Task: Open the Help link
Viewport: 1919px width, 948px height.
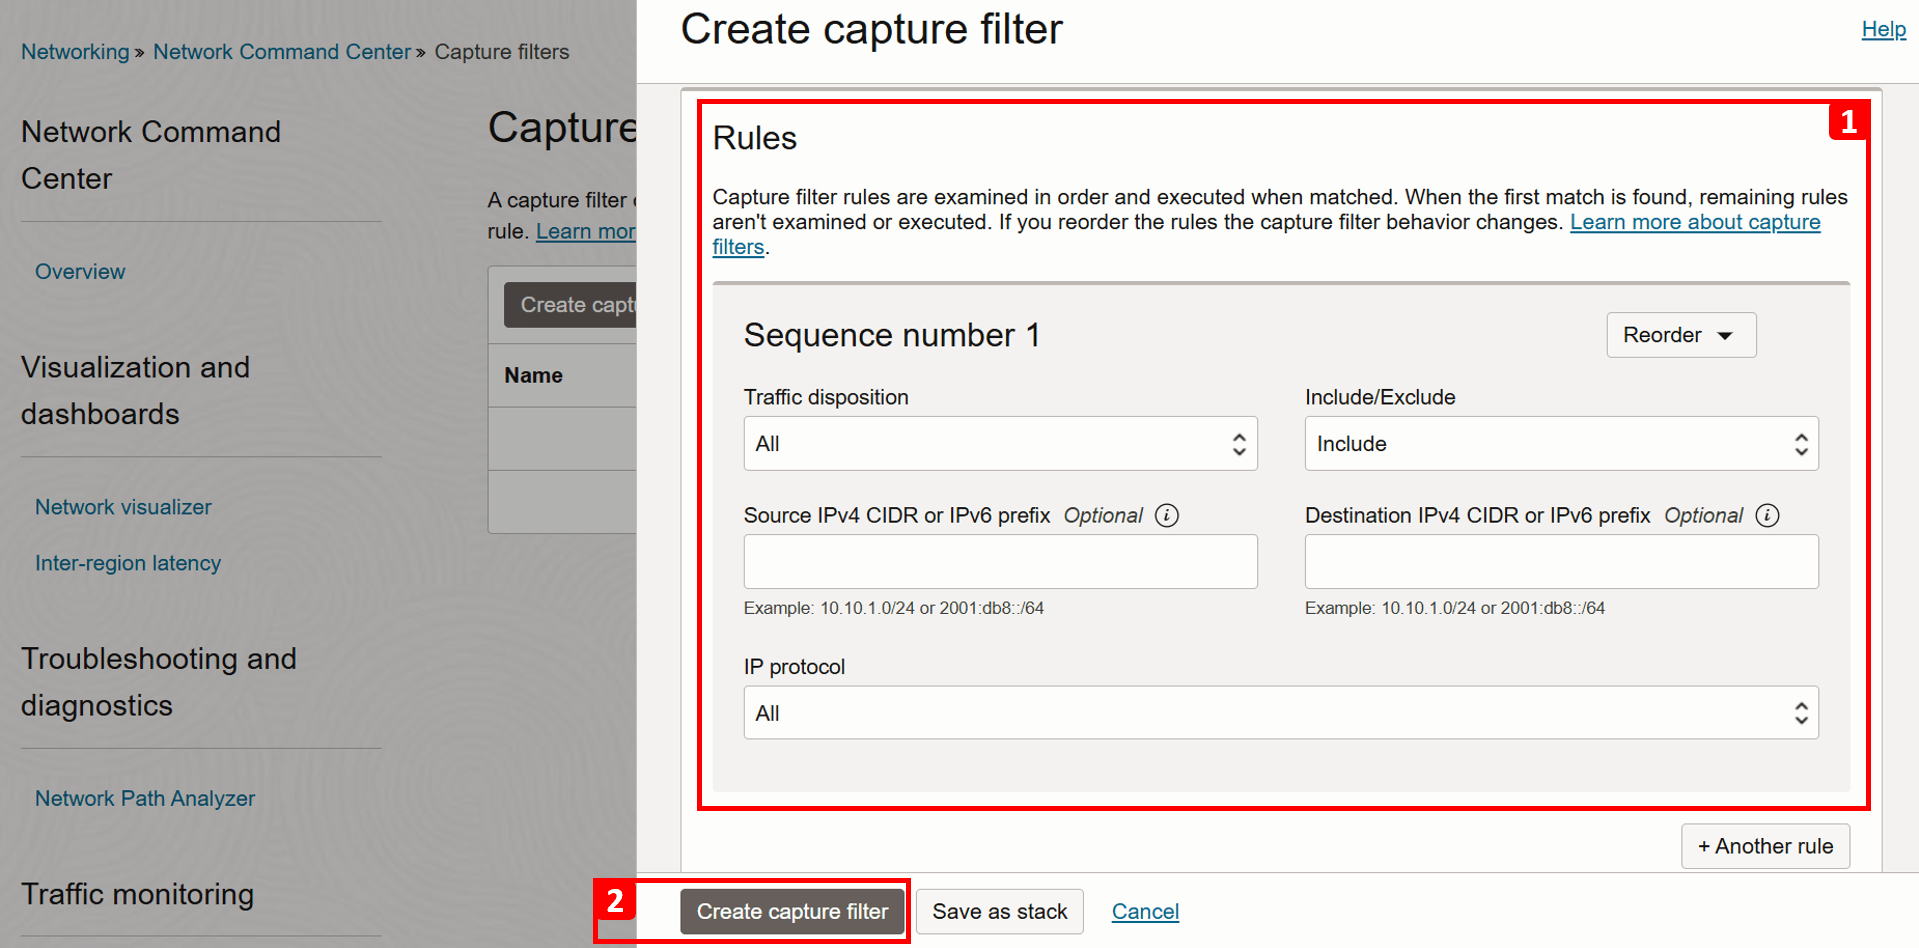Action: coord(1883,29)
